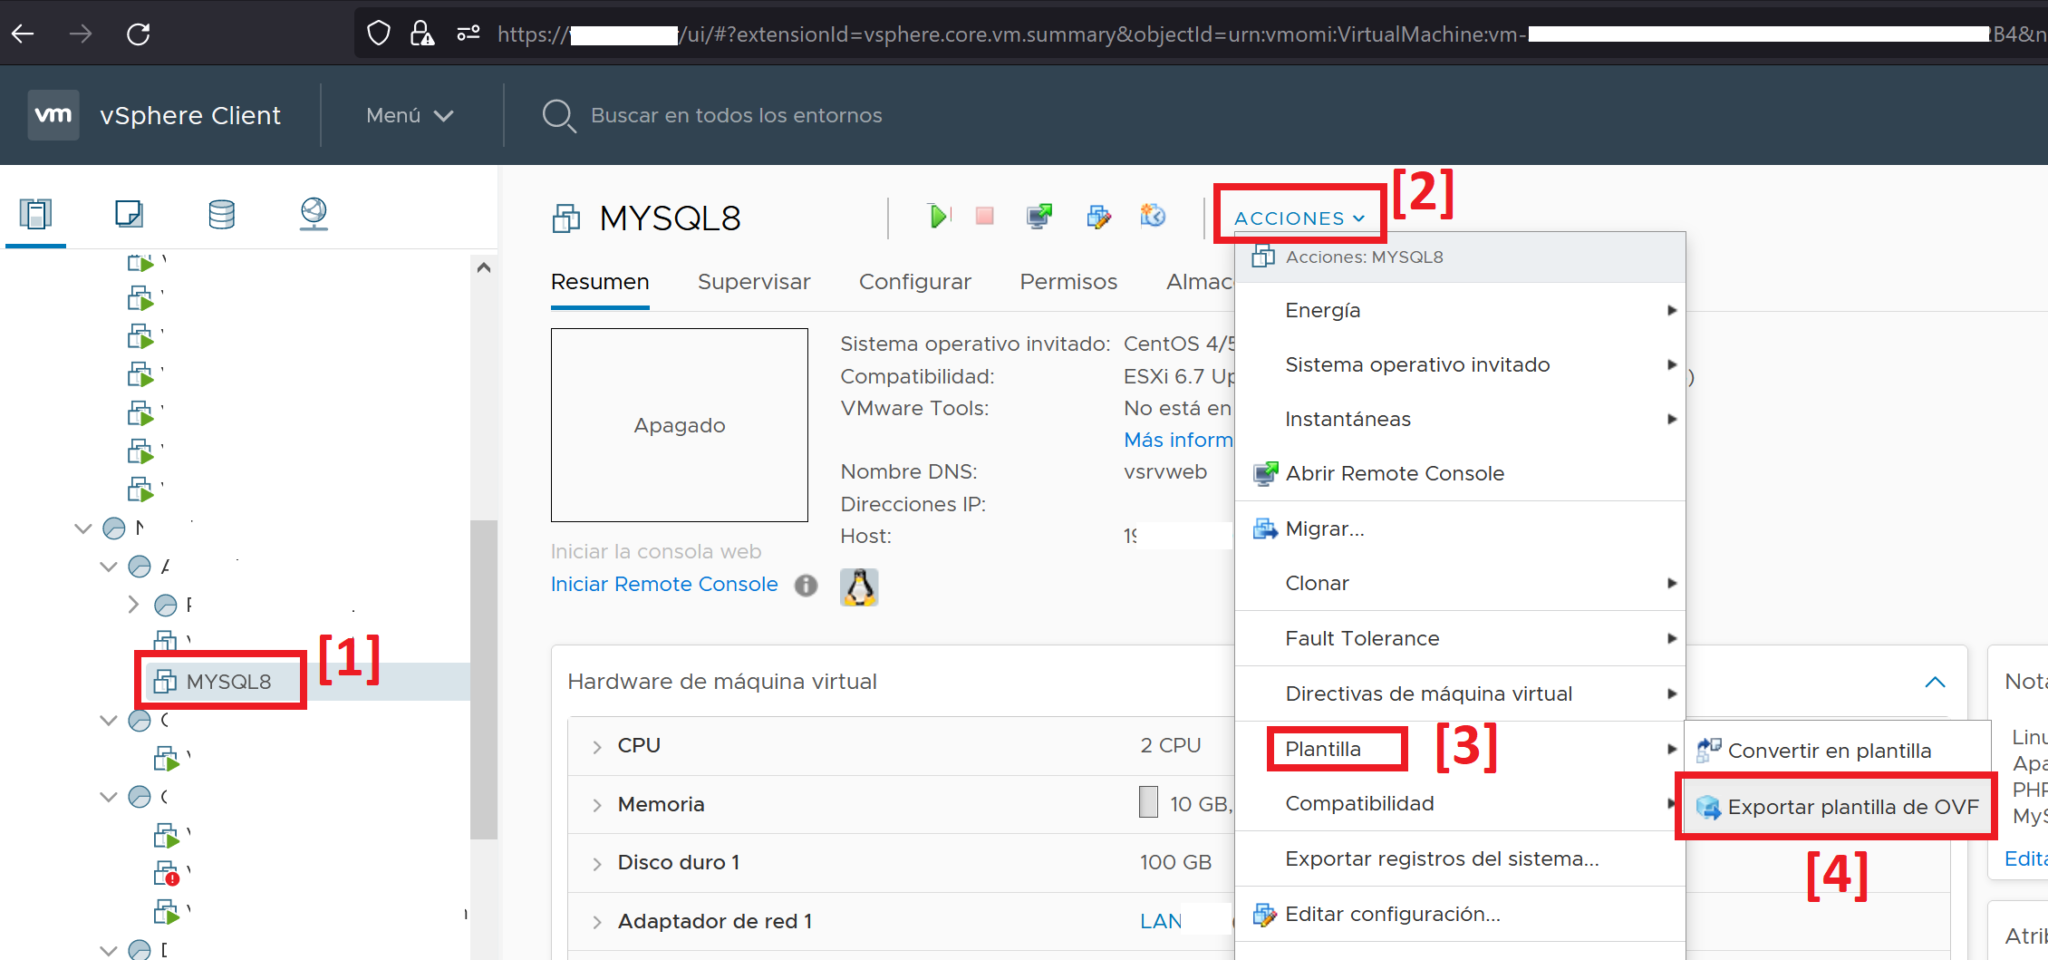Screen dimensions: 2048x960
Task: Power on MYSQL8 with the green play icon
Action: pyautogui.click(x=937, y=216)
